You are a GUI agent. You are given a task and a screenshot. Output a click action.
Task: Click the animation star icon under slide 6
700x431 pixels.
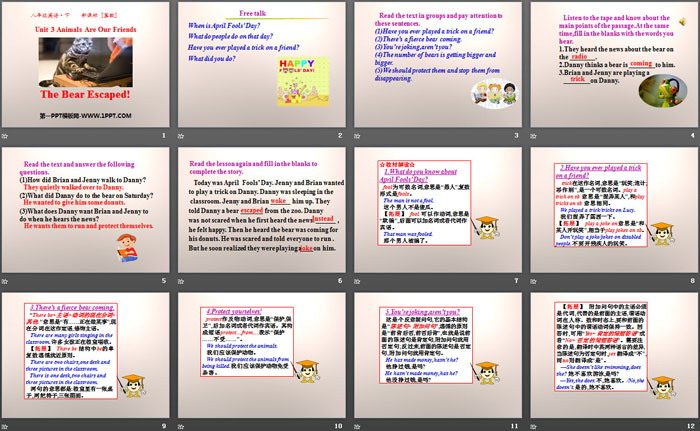pos(181,281)
